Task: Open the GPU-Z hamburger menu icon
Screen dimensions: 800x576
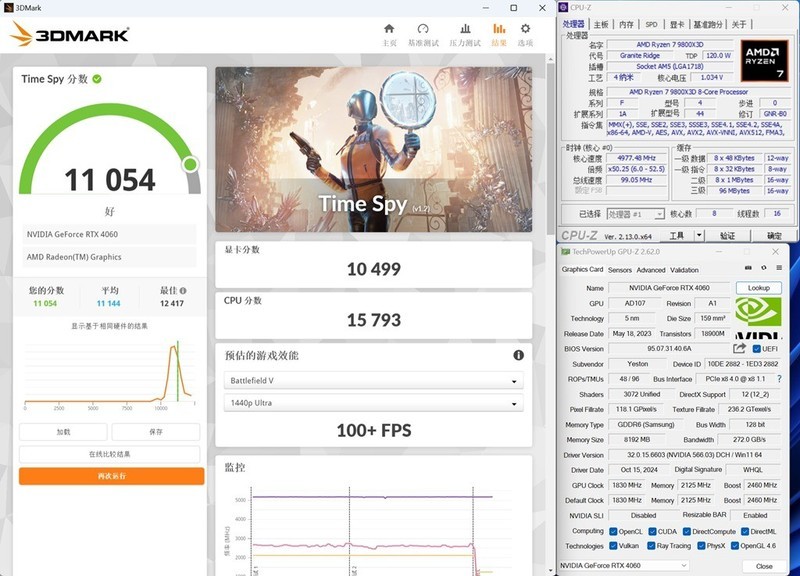Action: click(x=779, y=267)
